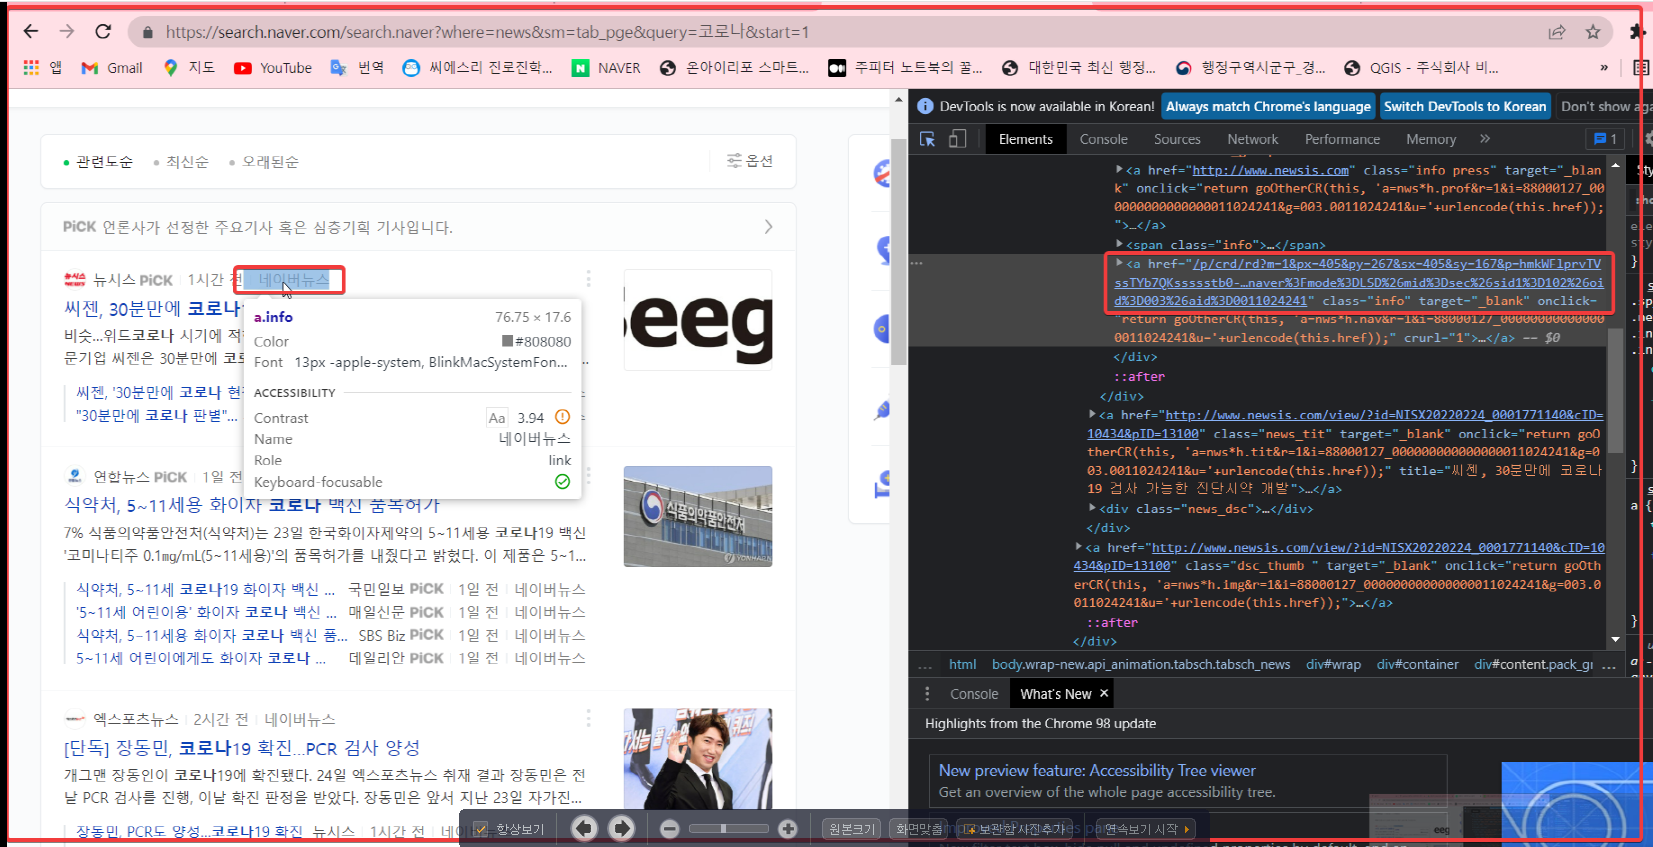Close the What's New drawer tab
Image resolution: width=1653 pixels, height=847 pixels.
tap(1104, 693)
